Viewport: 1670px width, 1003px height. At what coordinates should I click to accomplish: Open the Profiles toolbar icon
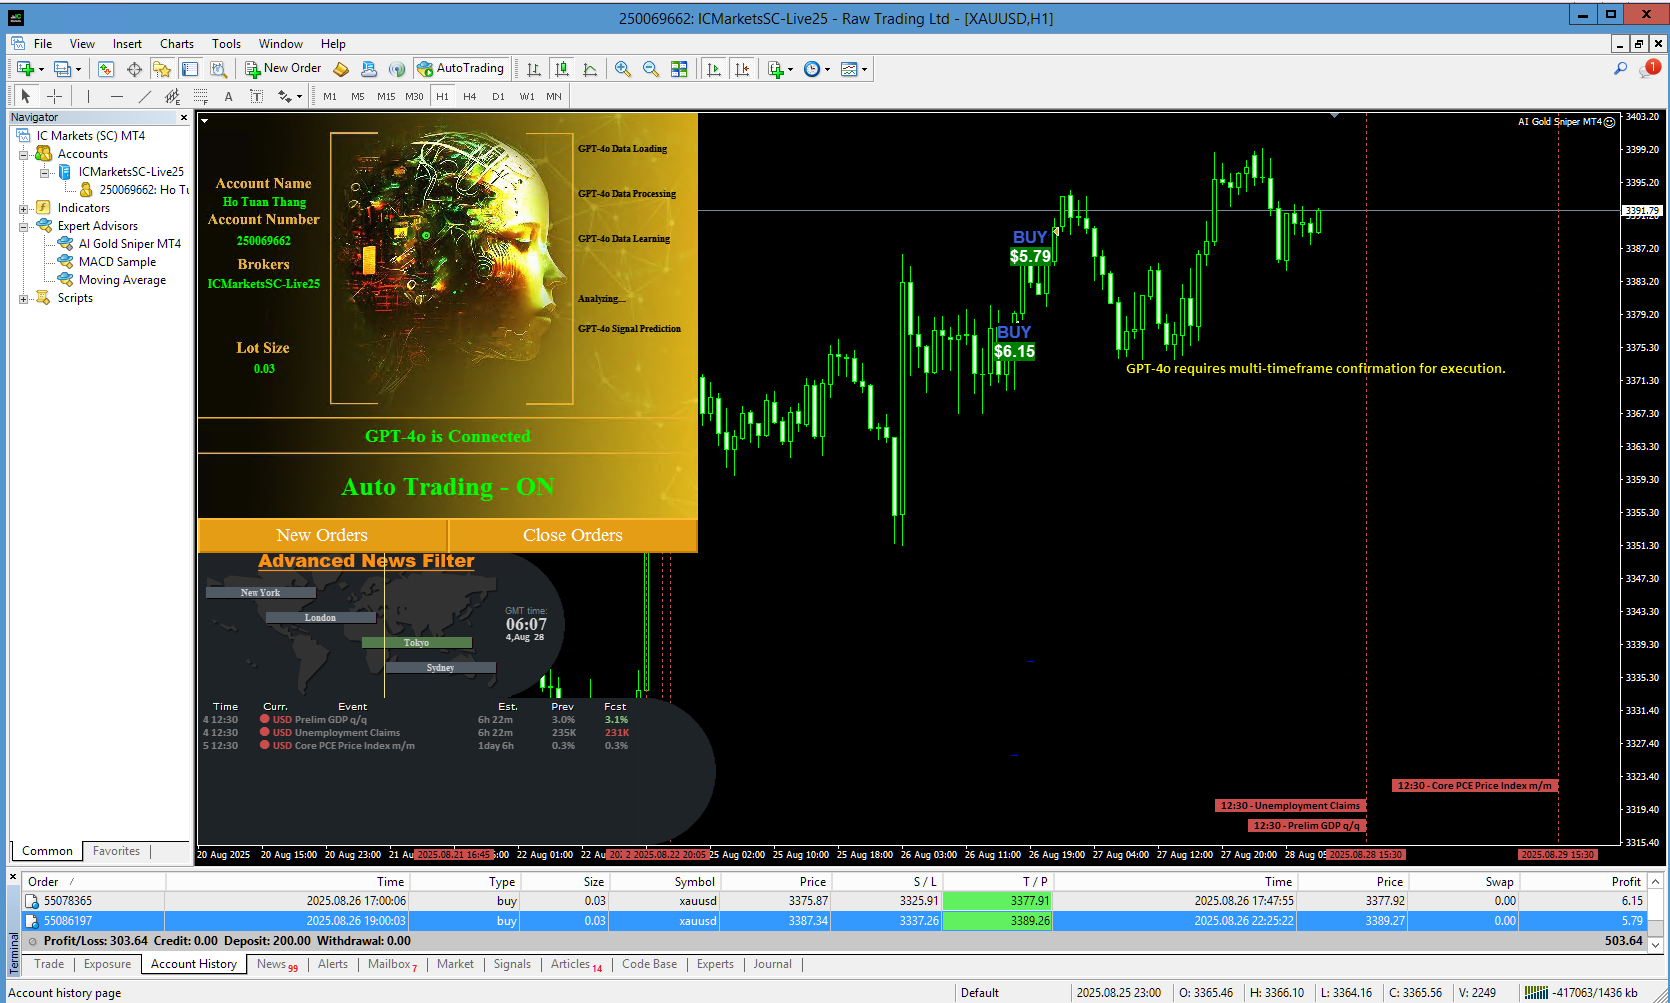coord(63,69)
